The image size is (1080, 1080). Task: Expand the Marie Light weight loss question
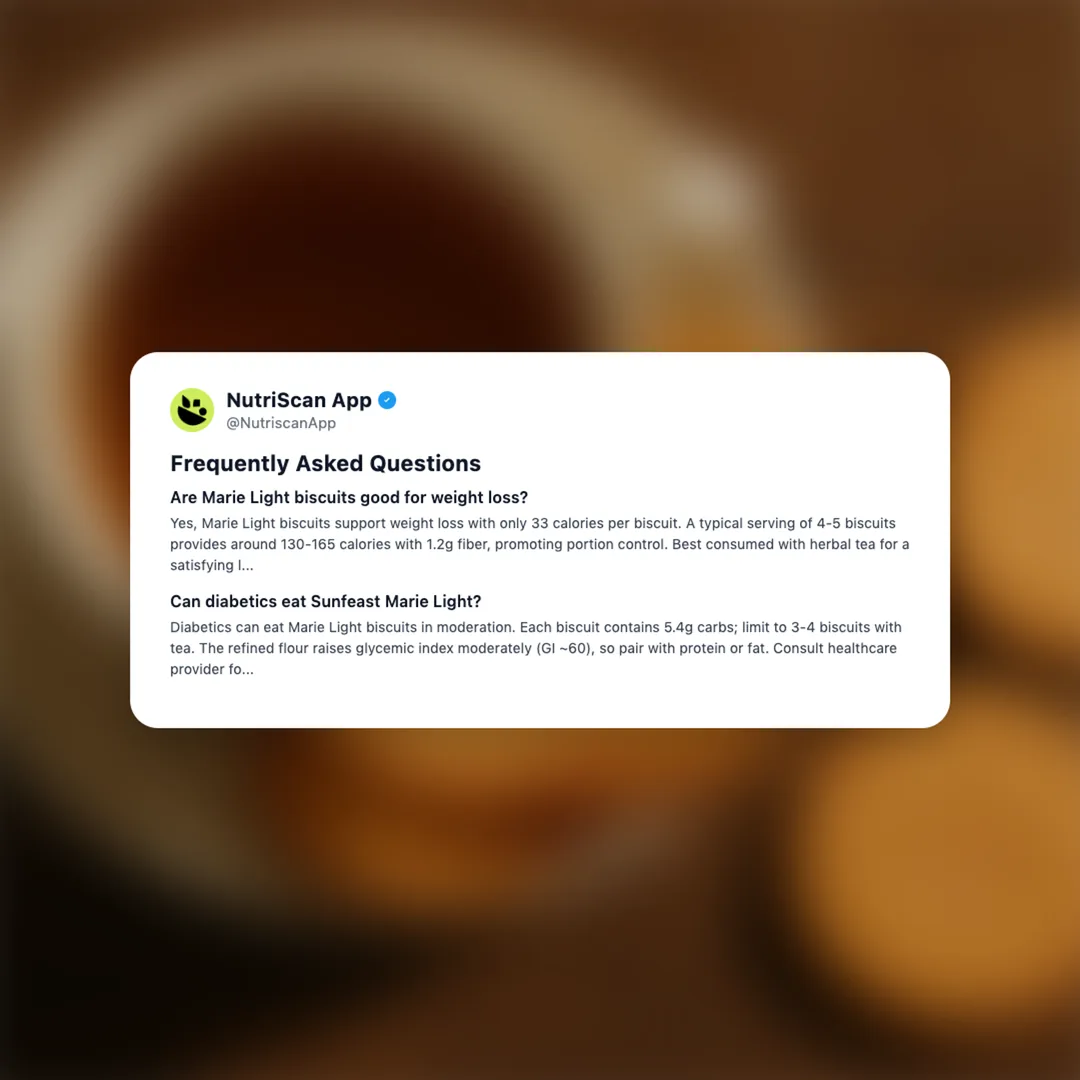point(349,497)
